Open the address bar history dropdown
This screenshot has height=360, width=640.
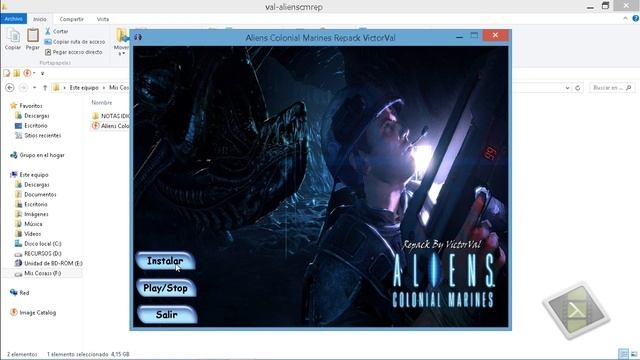point(567,88)
